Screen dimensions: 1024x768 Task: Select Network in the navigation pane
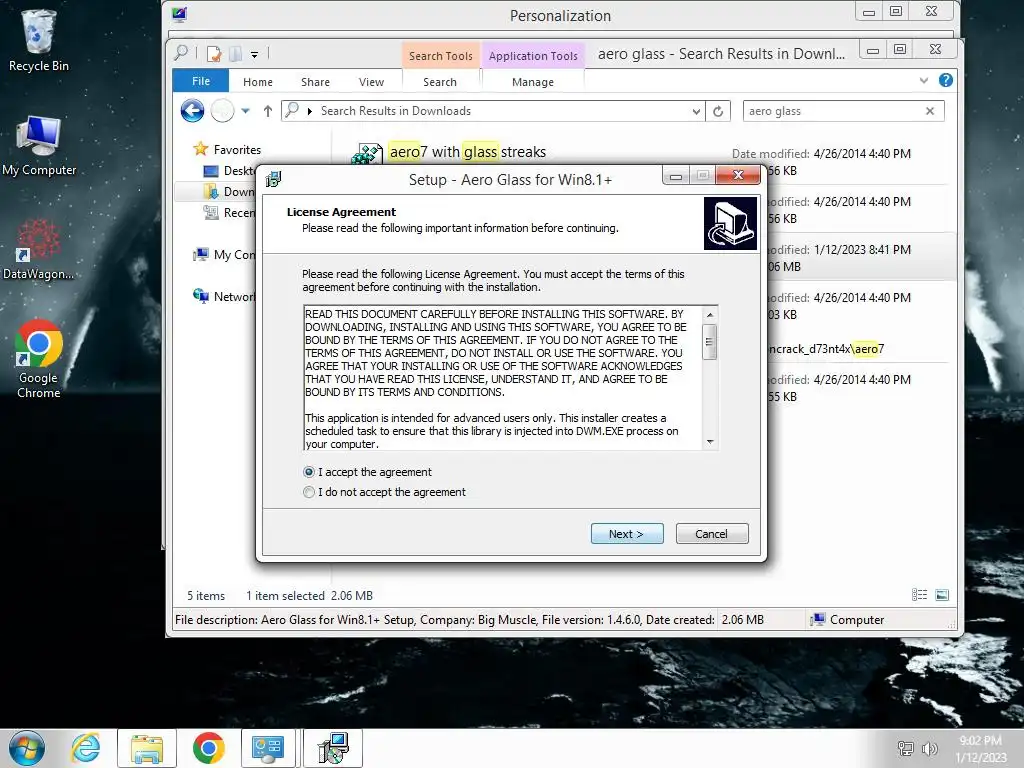click(223, 296)
